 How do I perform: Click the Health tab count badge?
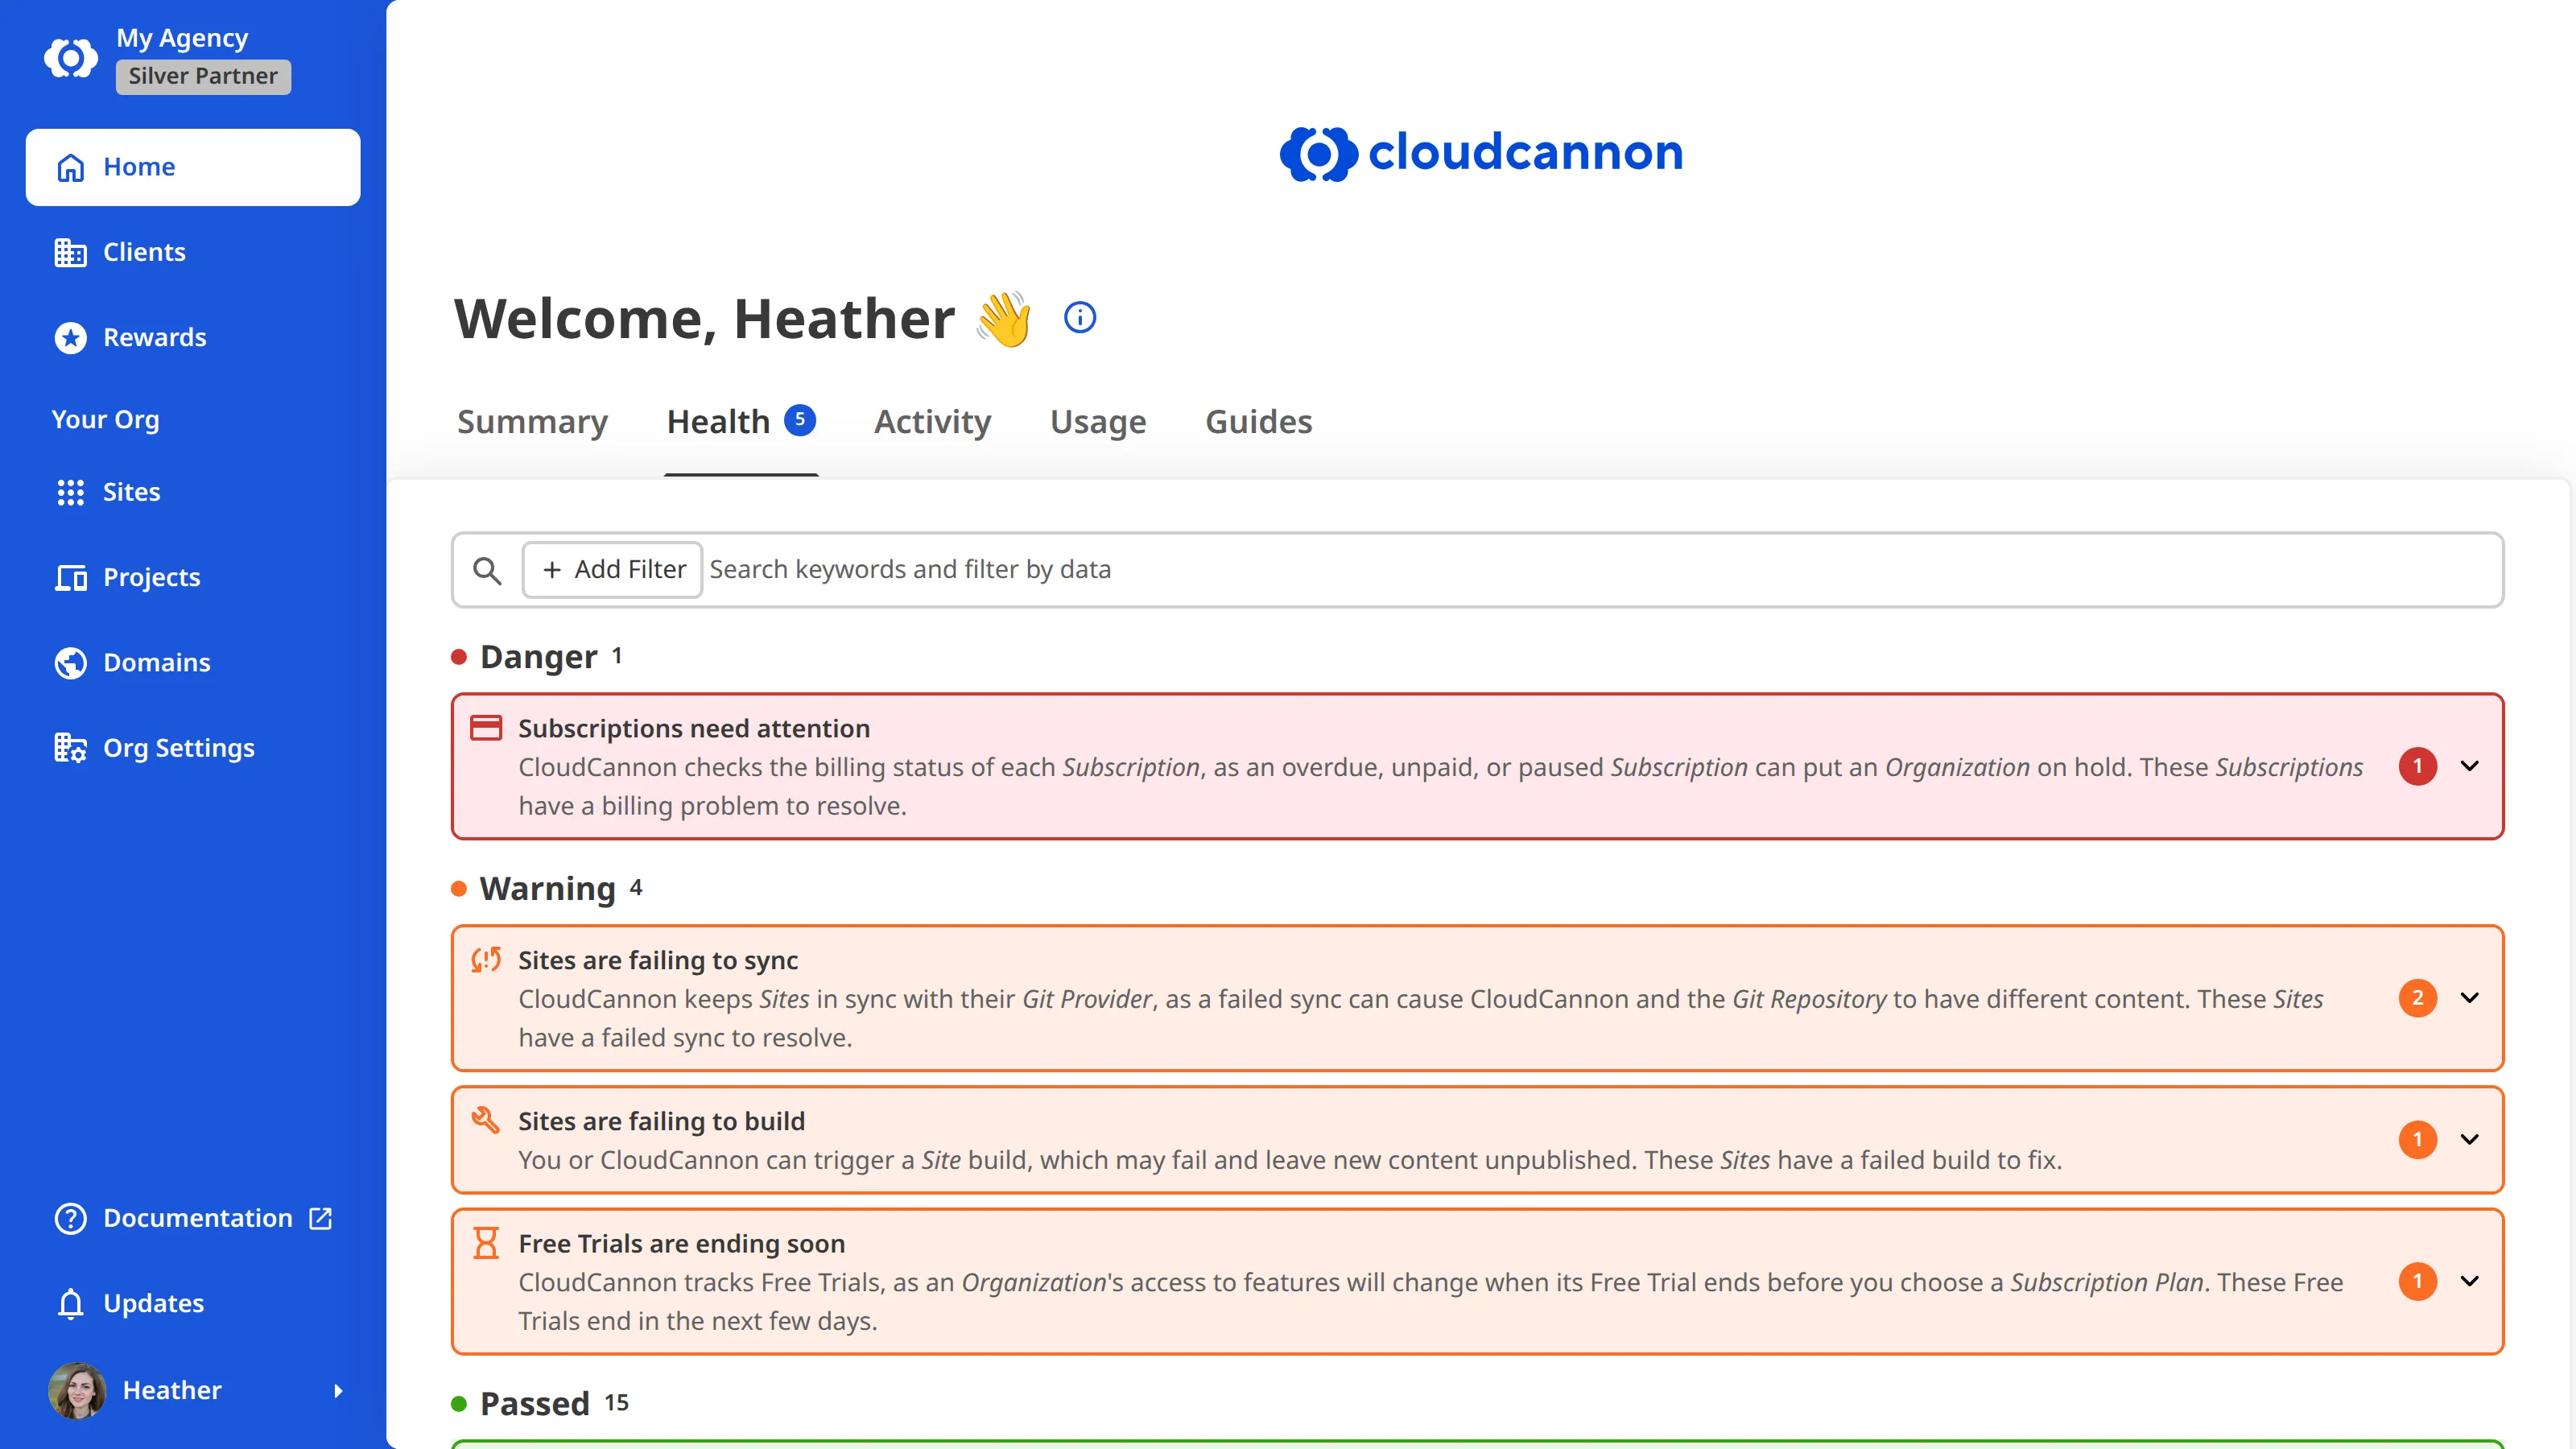[x=799, y=420]
